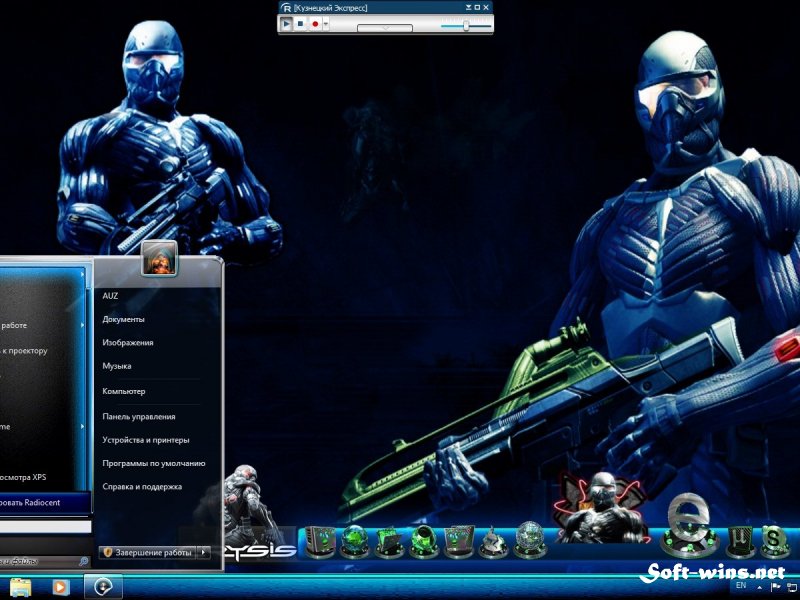The width and height of the screenshot is (800, 600).
Task: Open Windows Explorer from taskbar
Action: (20, 587)
